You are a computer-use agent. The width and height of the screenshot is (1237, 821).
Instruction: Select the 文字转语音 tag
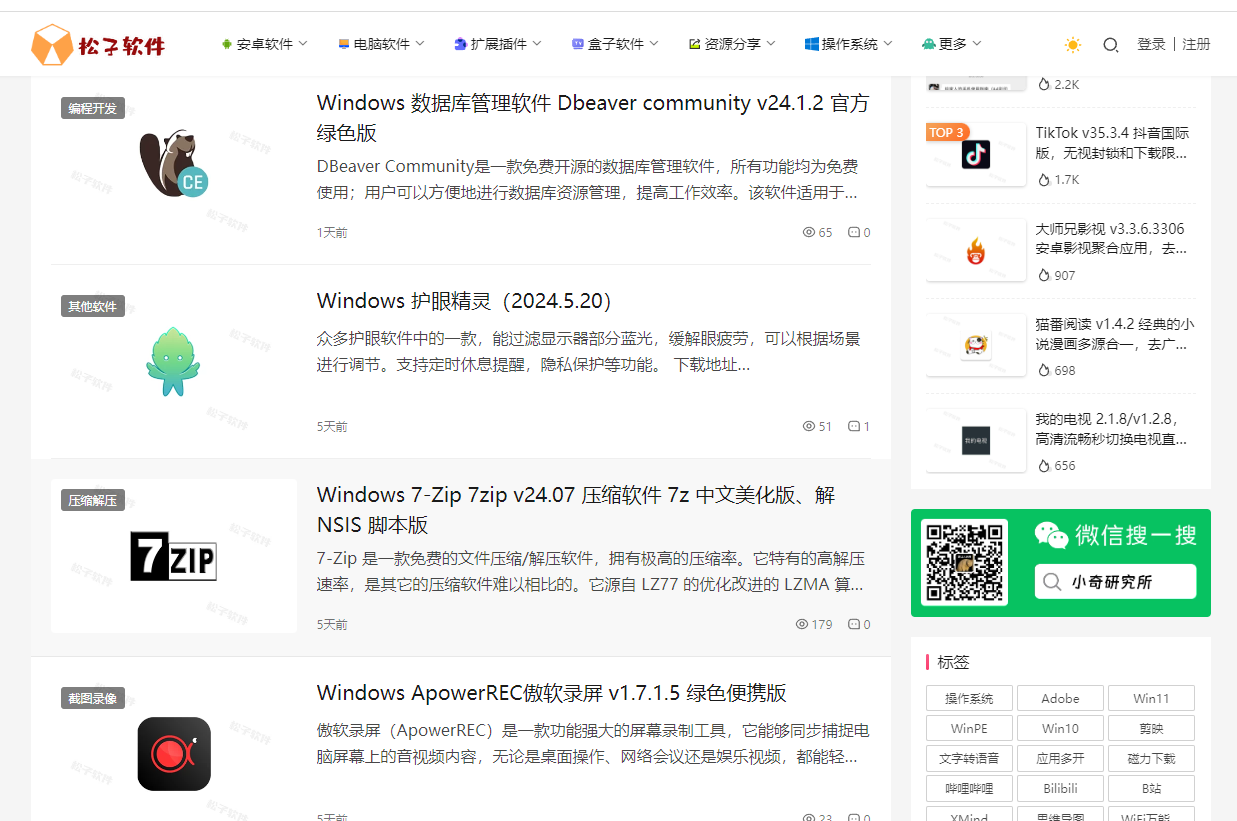(x=969, y=758)
